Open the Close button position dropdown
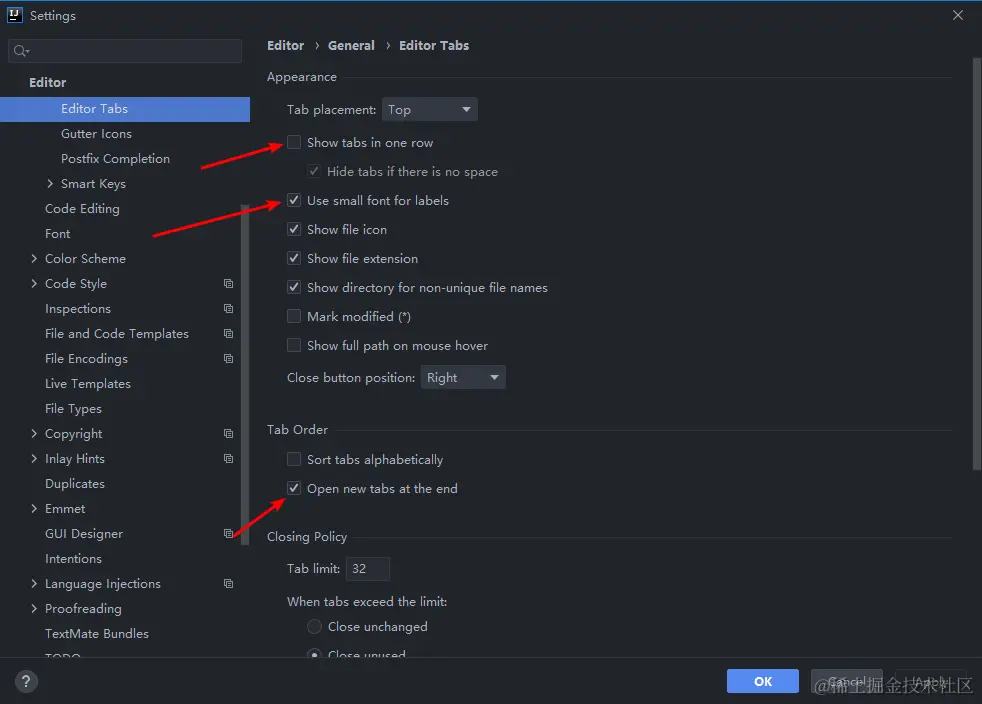This screenshot has height=704, width=982. [x=463, y=378]
